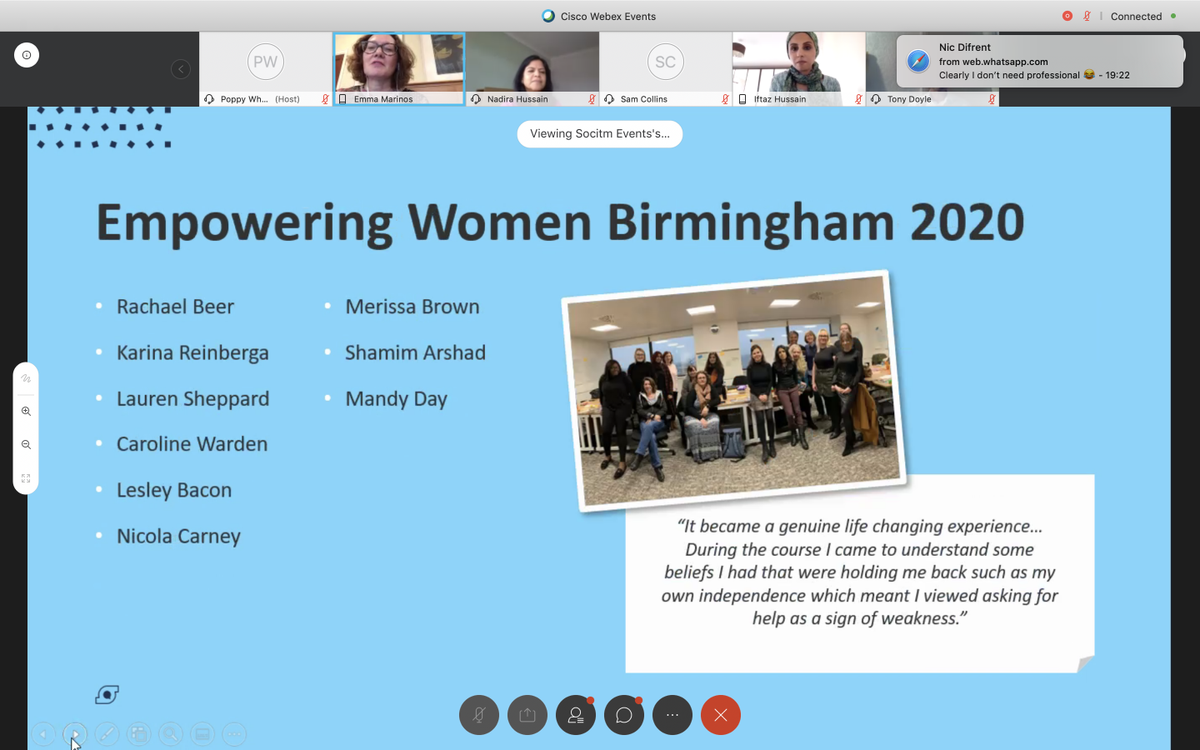This screenshot has width=1200, height=750.
Task: Click Tony Doyle participant name
Action: [909, 100]
